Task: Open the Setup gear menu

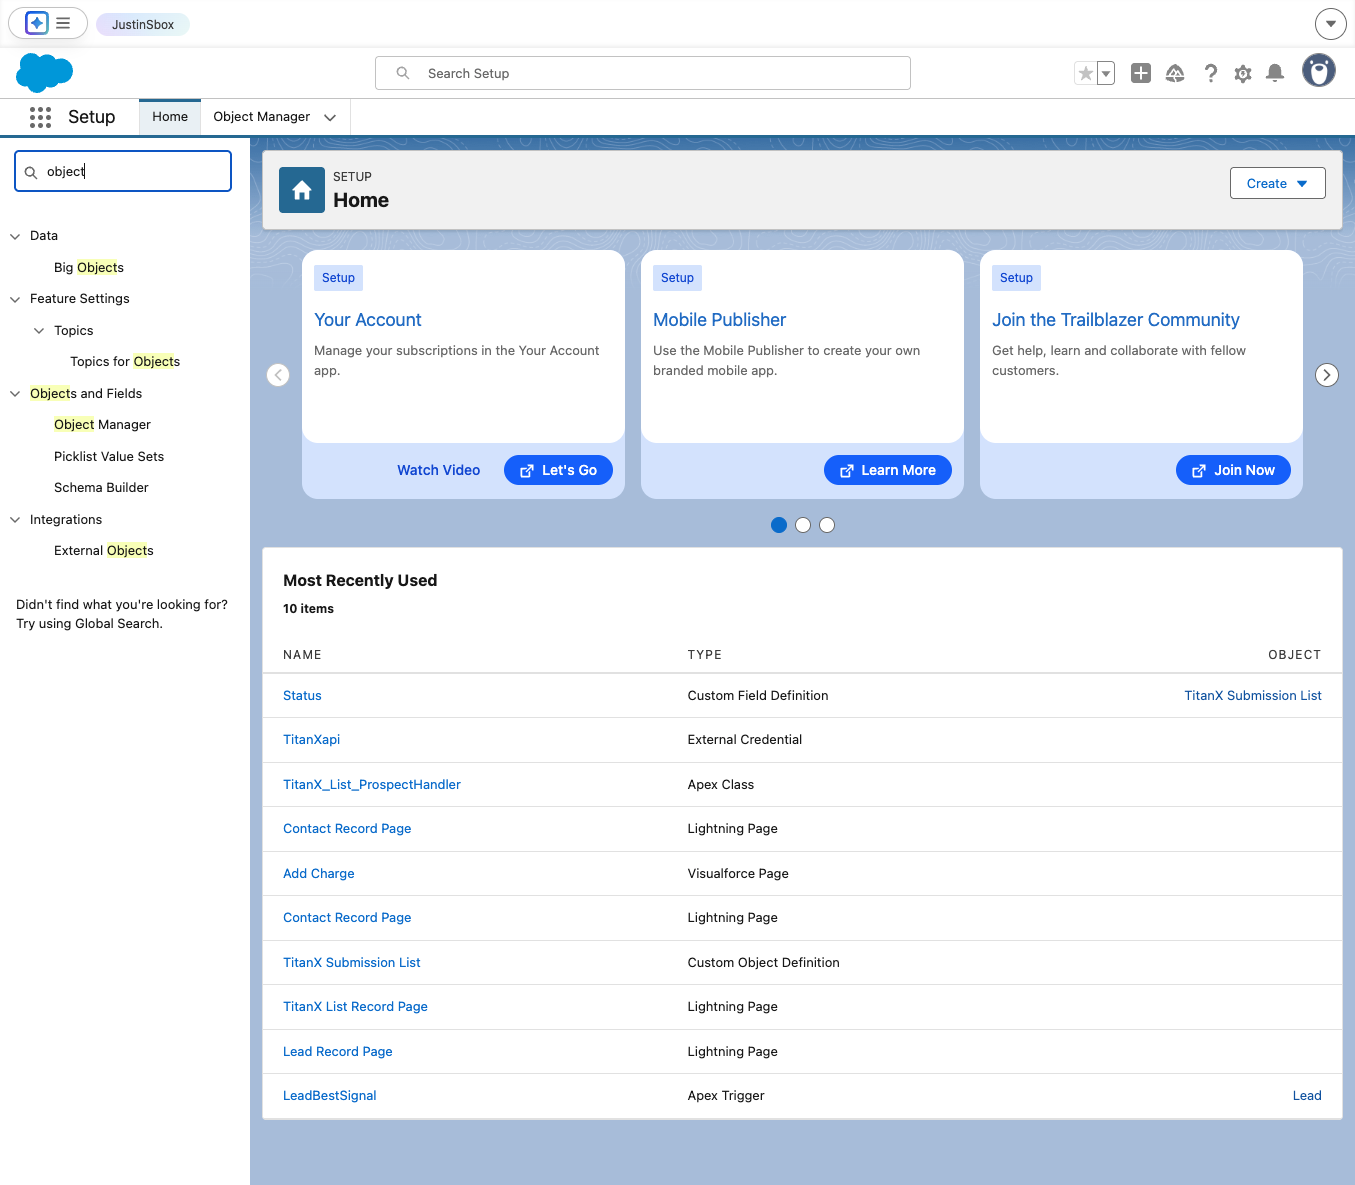Action: pyautogui.click(x=1243, y=73)
